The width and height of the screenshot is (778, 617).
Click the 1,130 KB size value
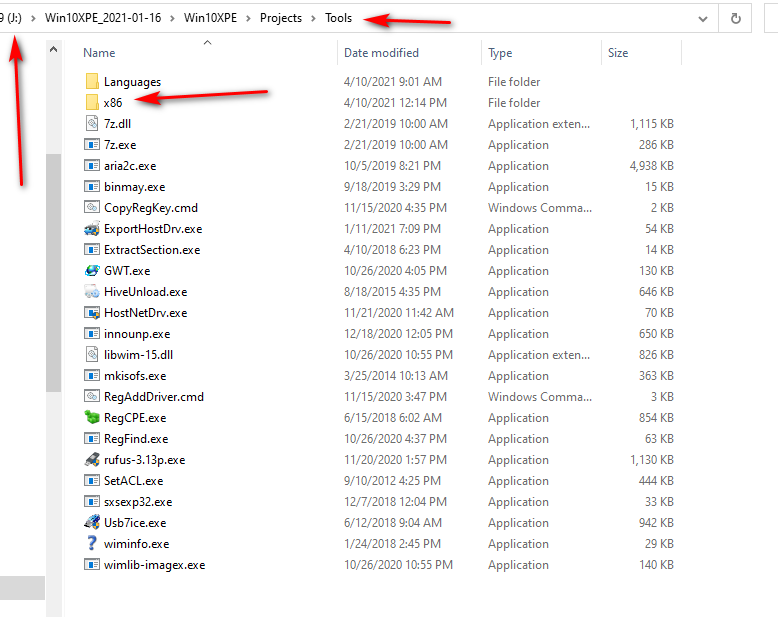(x=652, y=460)
